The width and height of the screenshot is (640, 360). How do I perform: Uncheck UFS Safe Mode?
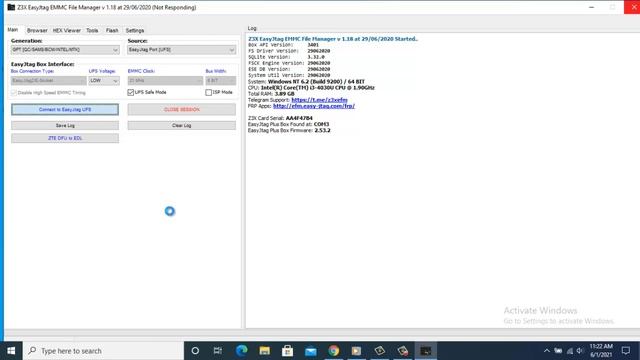131,92
